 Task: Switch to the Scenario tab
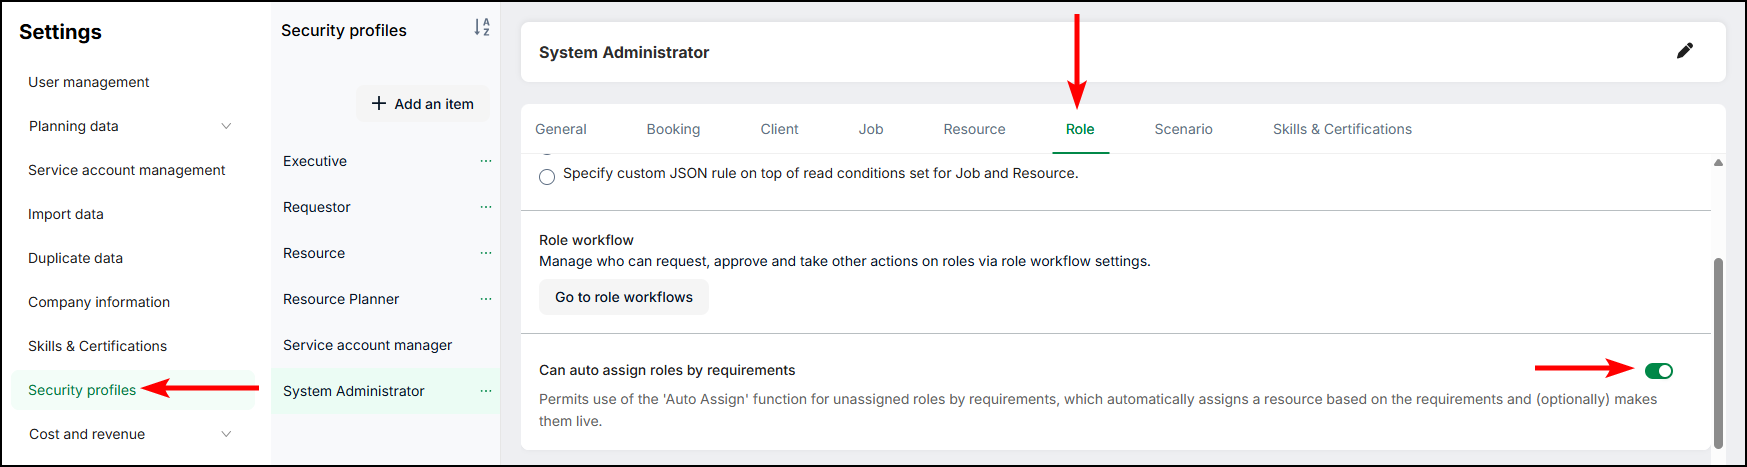[1183, 129]
